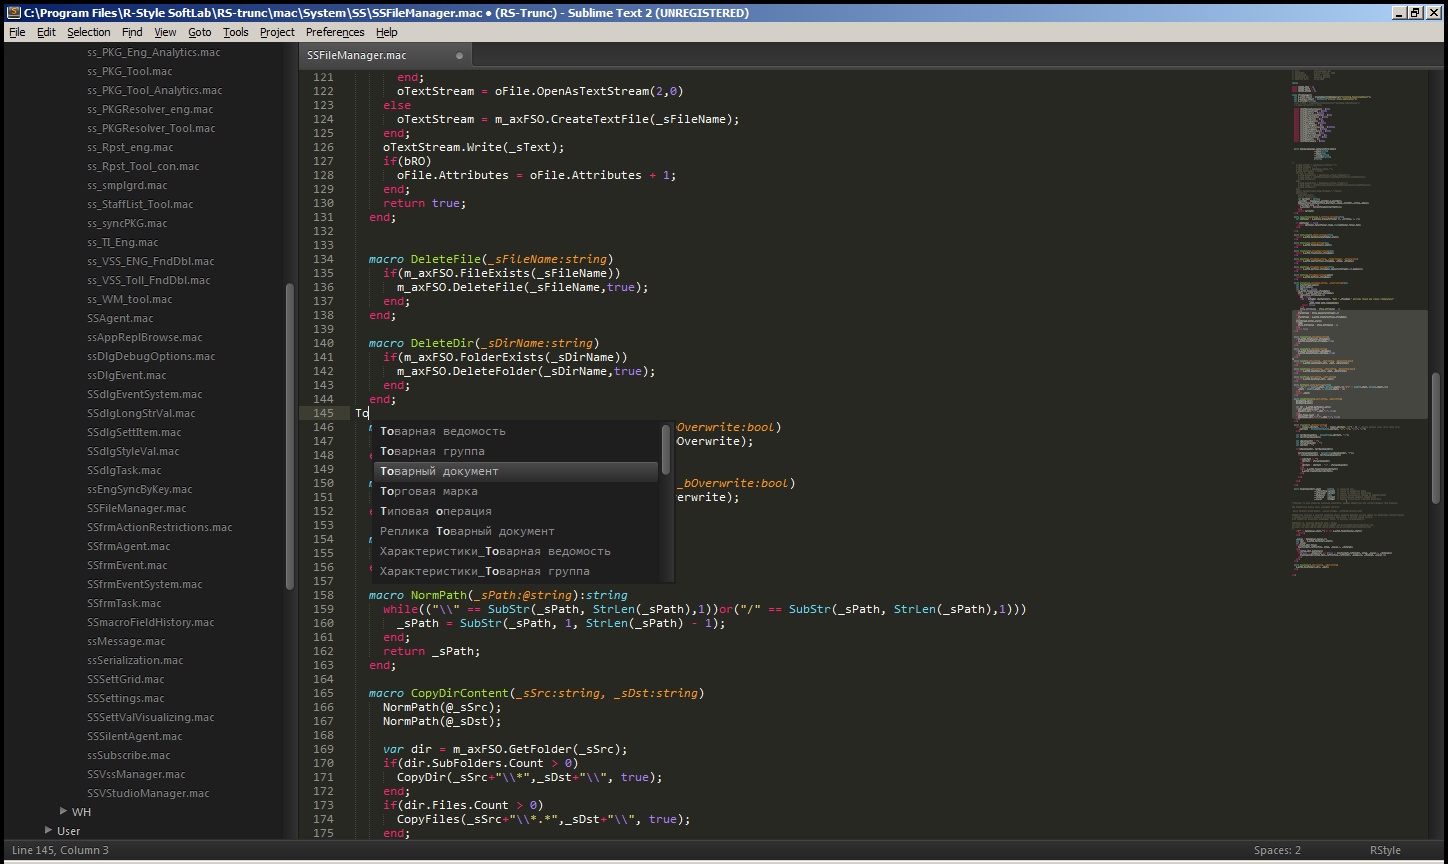Expand the WH folder in sidebar
The height and width of the screenshot is (864, 1448).
63,811
